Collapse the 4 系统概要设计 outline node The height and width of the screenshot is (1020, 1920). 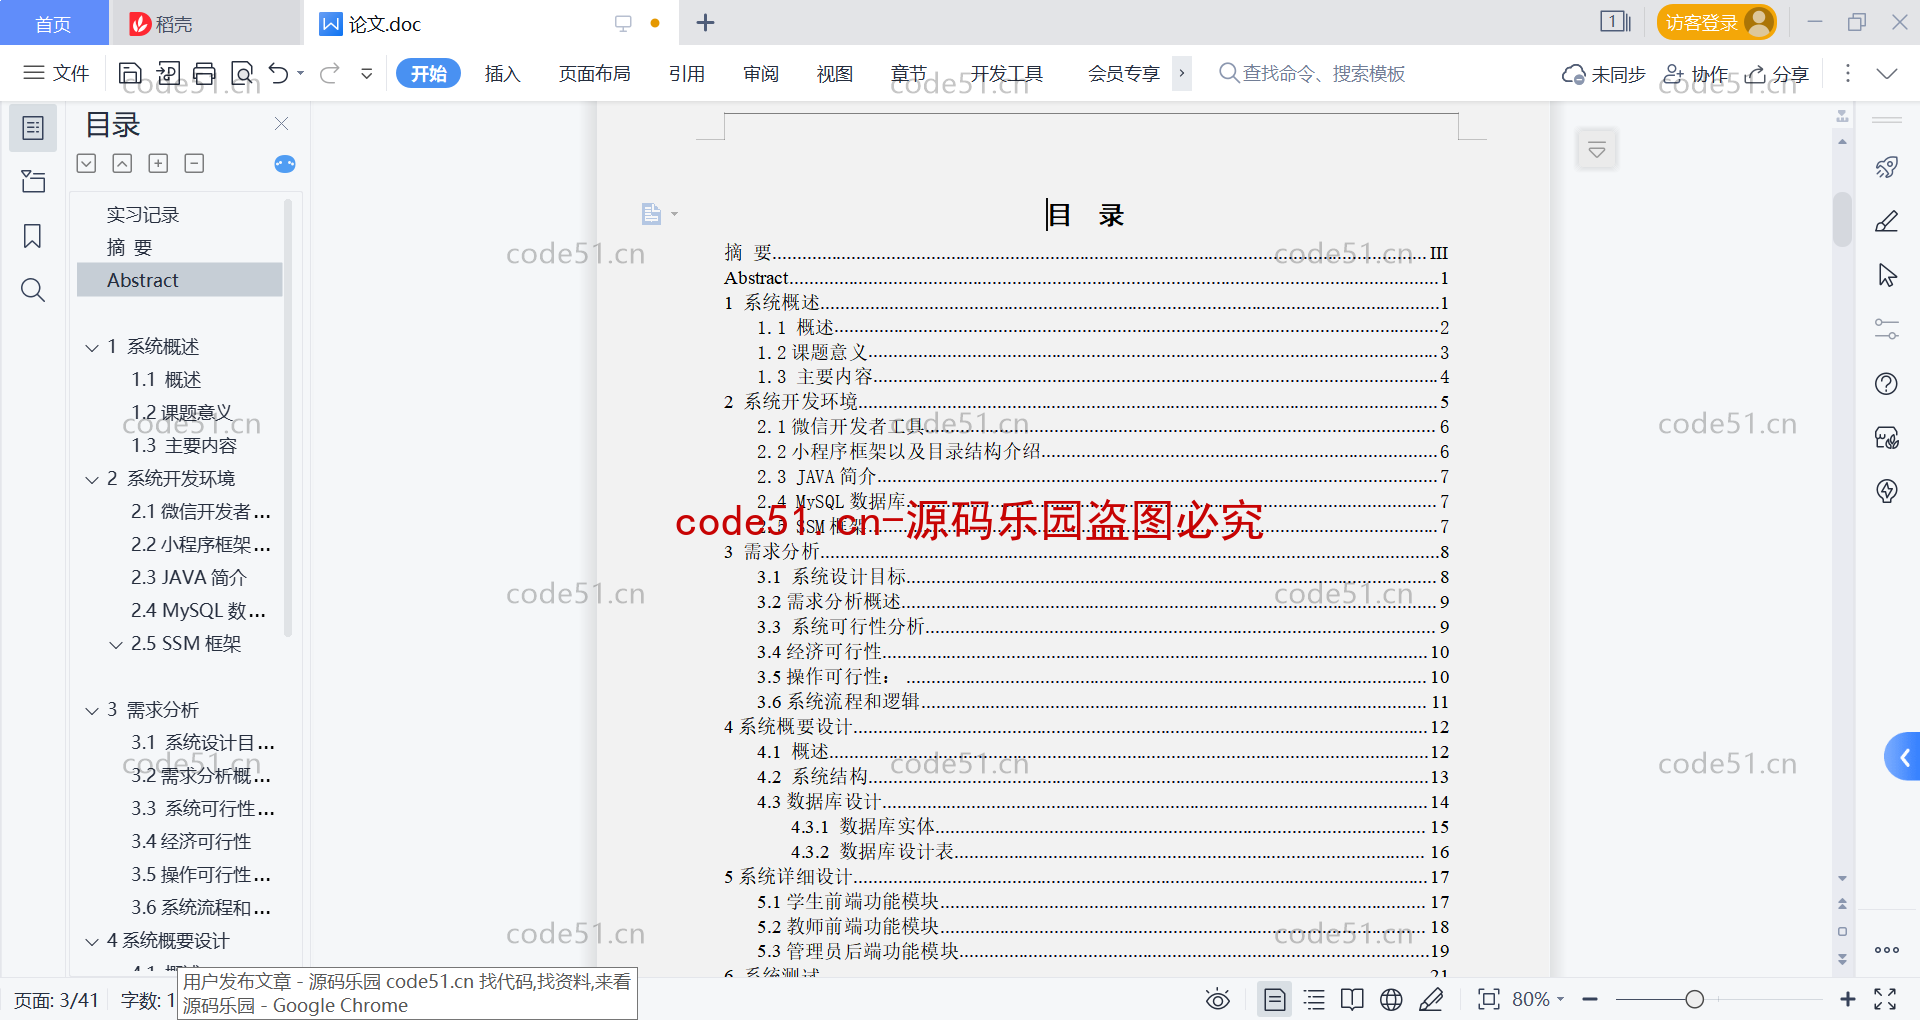[91, 941]
